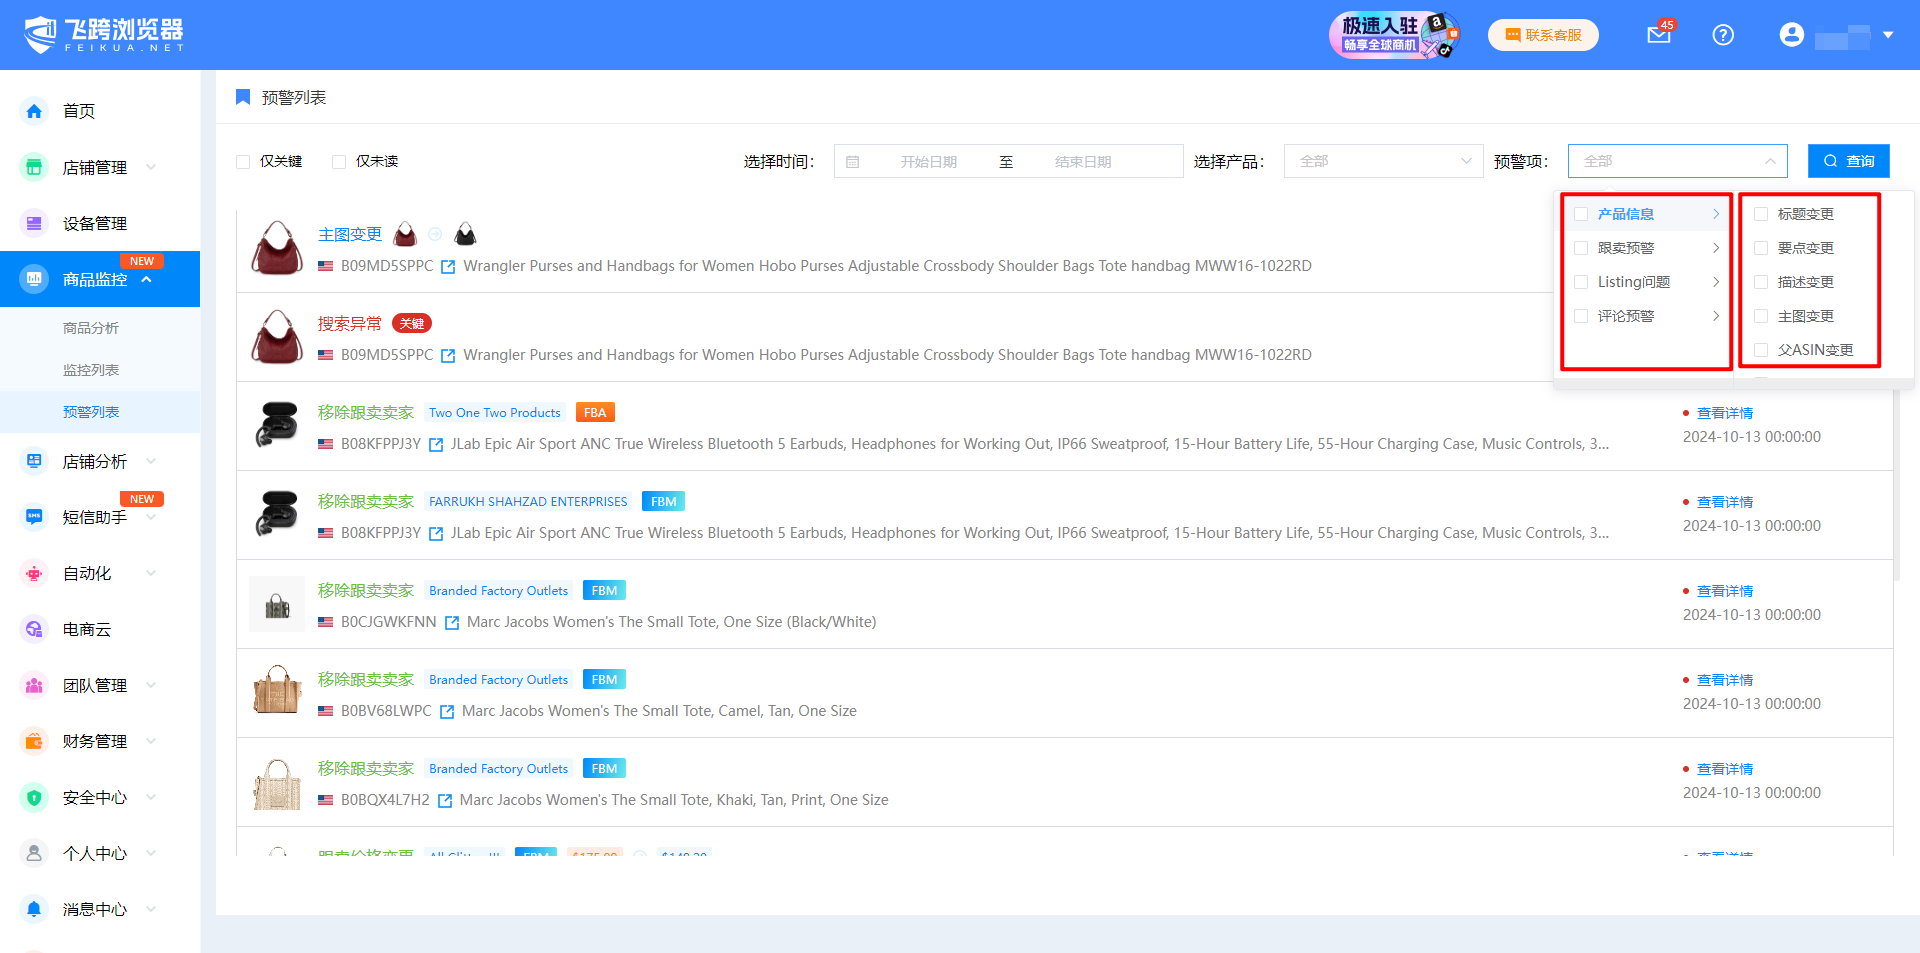Click the help question mark icon
This screenshot has height=953, width=1920.
(x=1722, y=35)
